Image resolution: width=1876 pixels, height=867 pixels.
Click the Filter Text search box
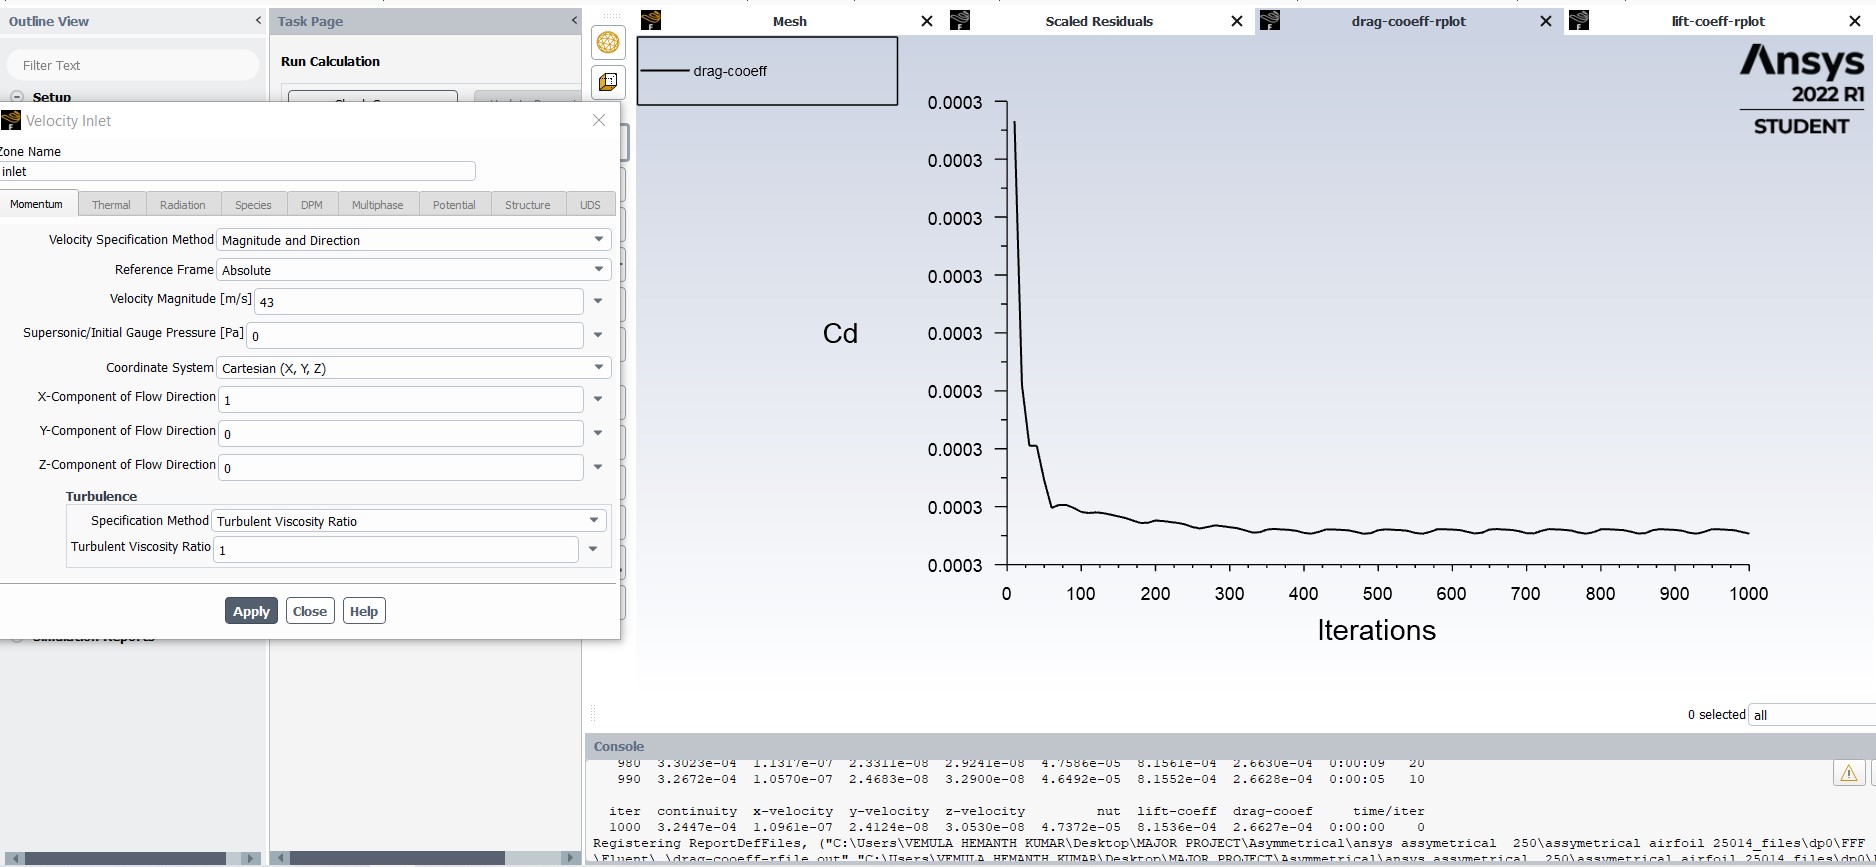click(133, 65)
